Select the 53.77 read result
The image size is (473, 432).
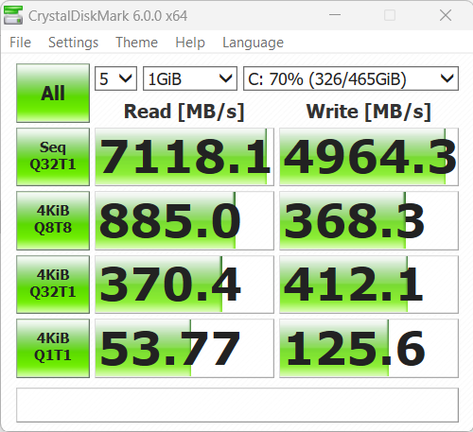184,348
